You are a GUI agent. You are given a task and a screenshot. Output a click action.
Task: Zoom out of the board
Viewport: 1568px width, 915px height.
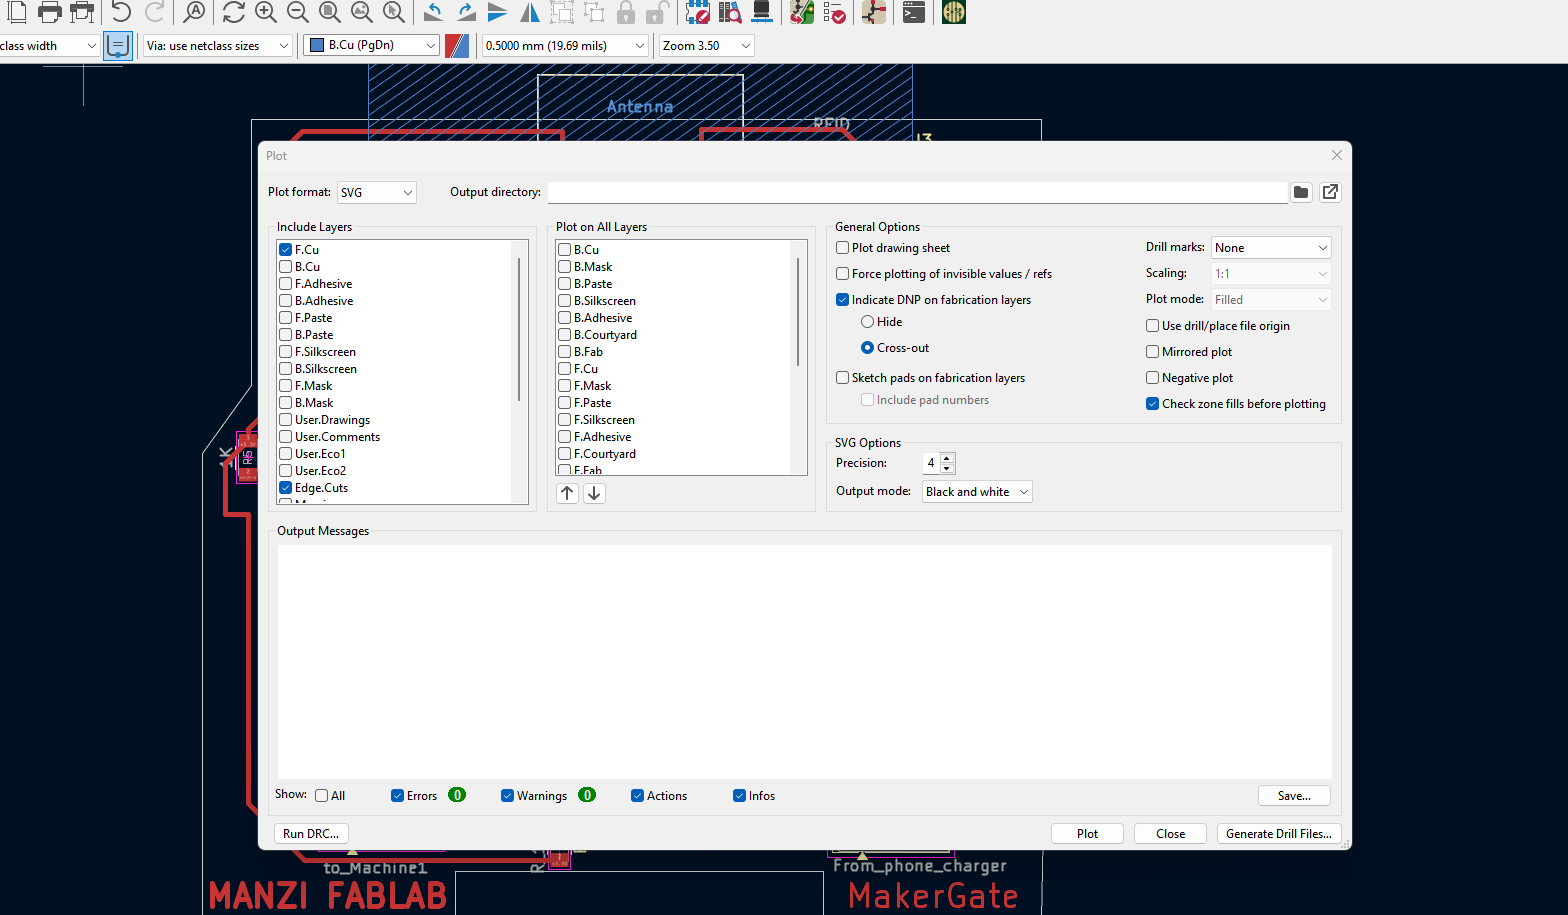297,12
